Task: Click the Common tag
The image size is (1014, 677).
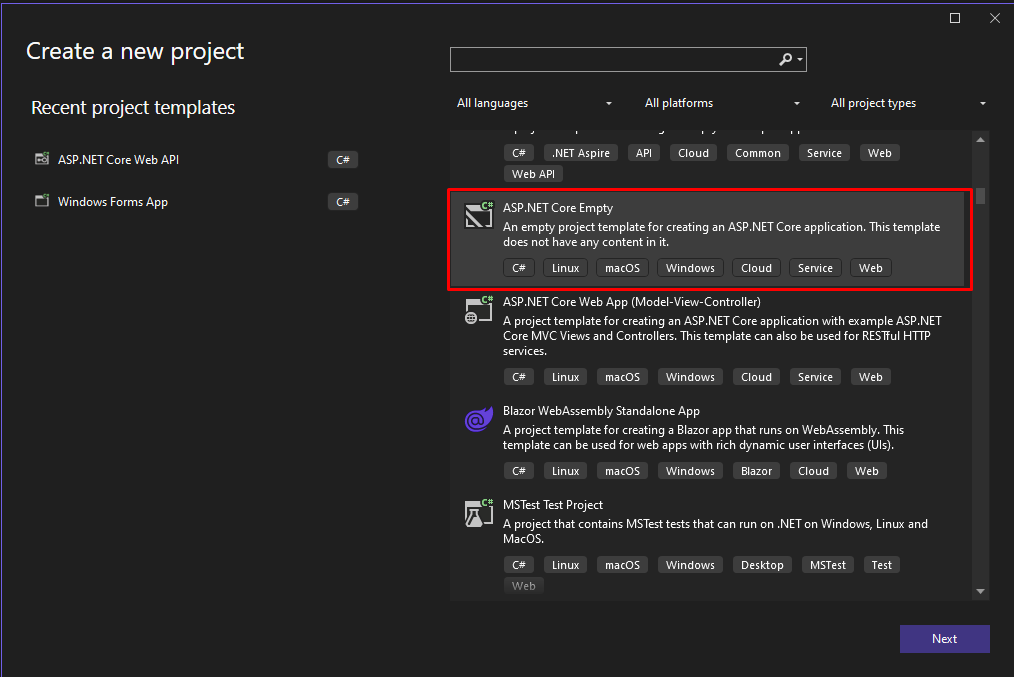Action: pos(757,153)
